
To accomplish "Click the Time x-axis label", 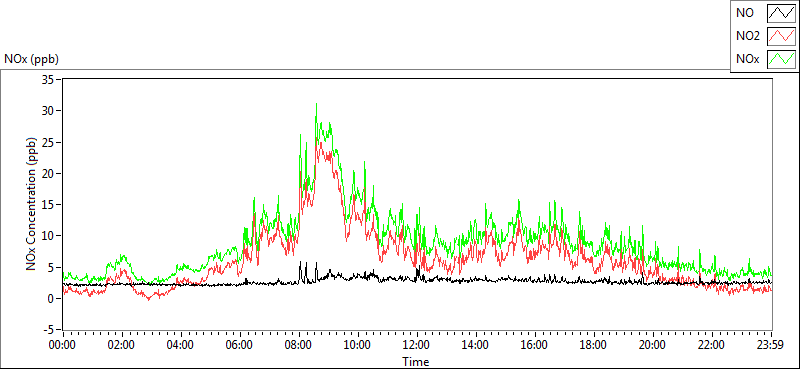I will point(415,362).
